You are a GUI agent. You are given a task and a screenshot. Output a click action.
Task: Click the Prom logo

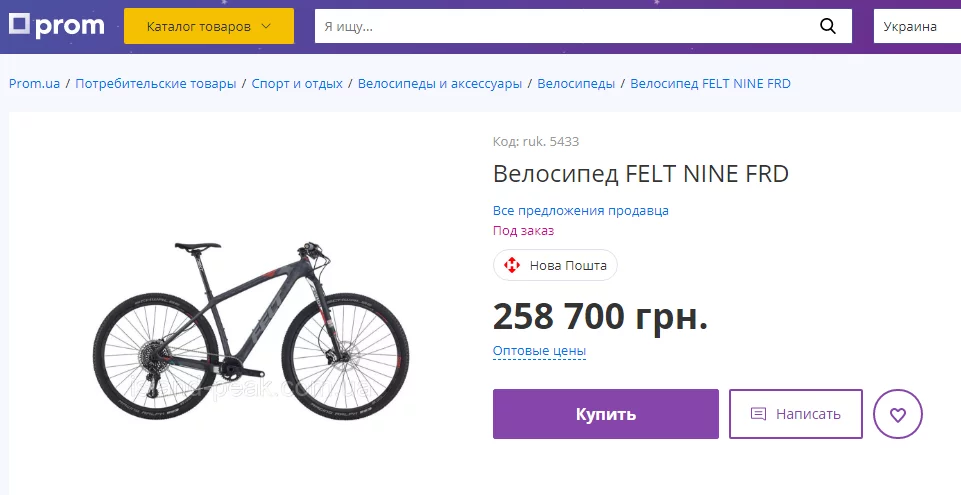click(57, 26)
